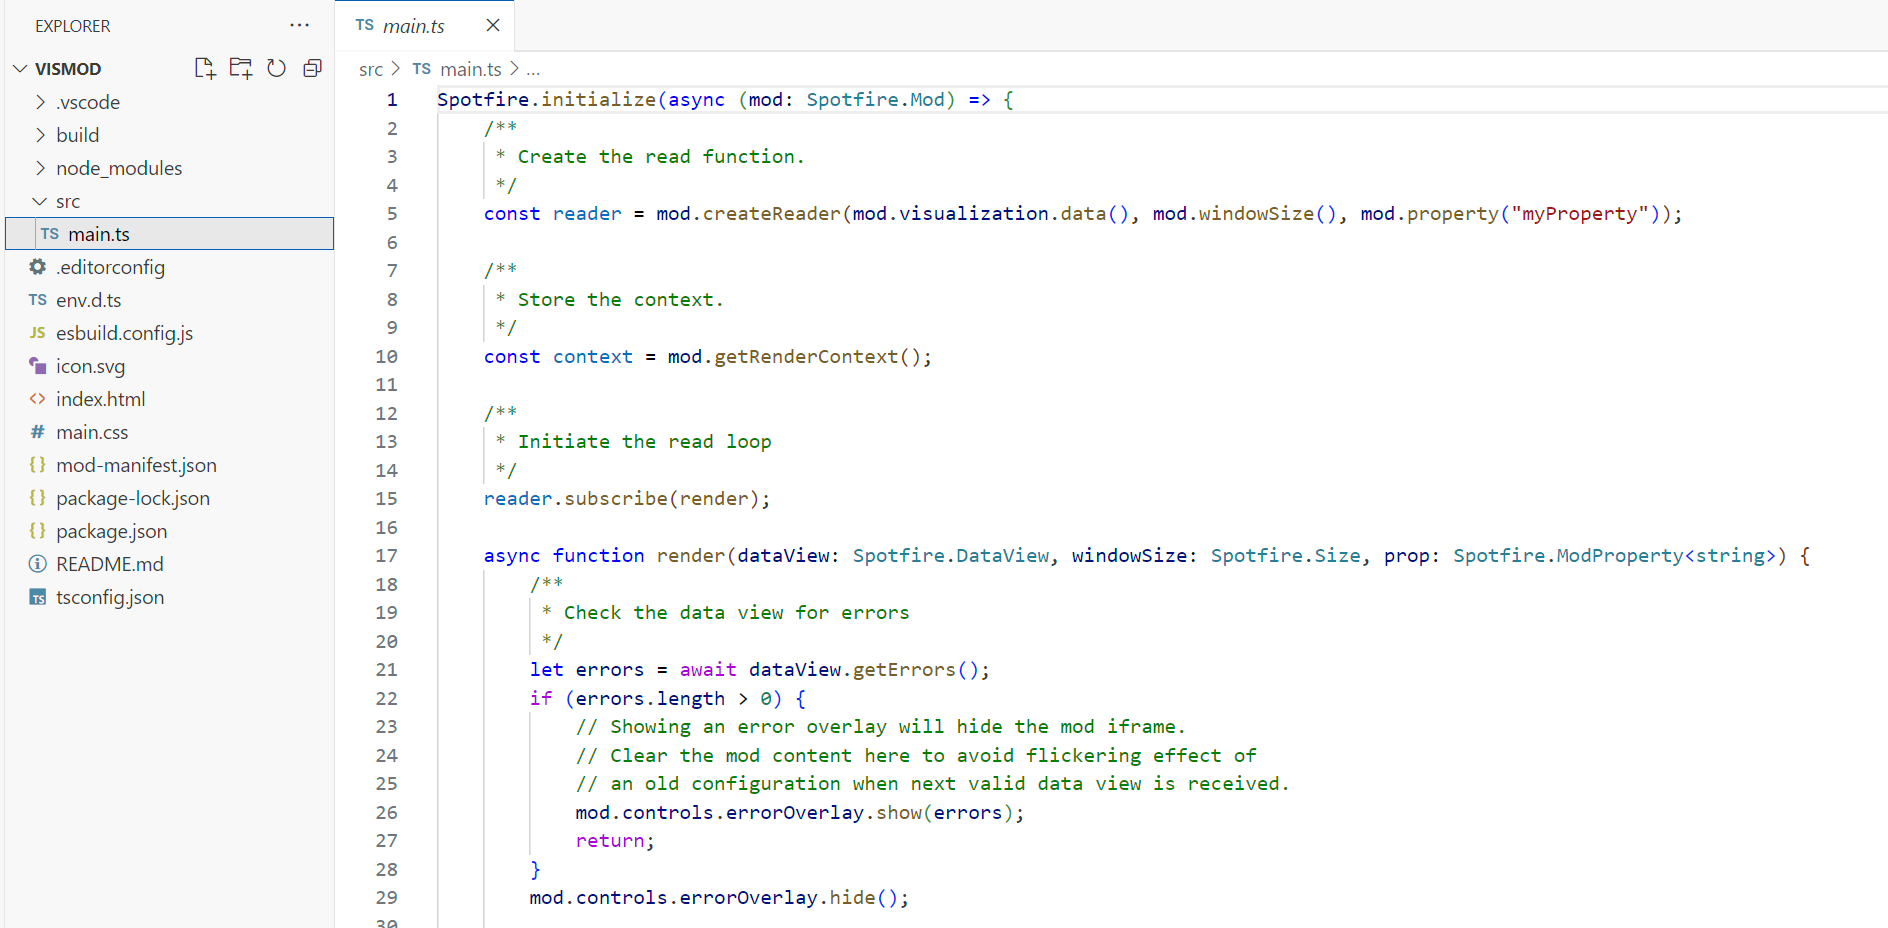Viewport: 1888px width, 928px height.
Task: Open package-lock.json file
Action: click(x=170, y=498)
